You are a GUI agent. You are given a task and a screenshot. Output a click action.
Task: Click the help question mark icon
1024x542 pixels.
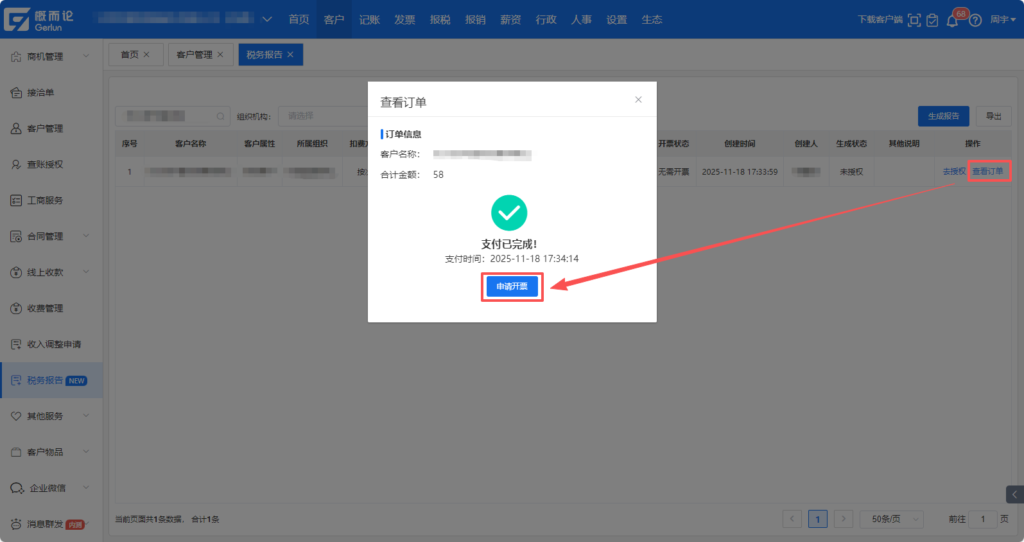[x=975, y=20]
